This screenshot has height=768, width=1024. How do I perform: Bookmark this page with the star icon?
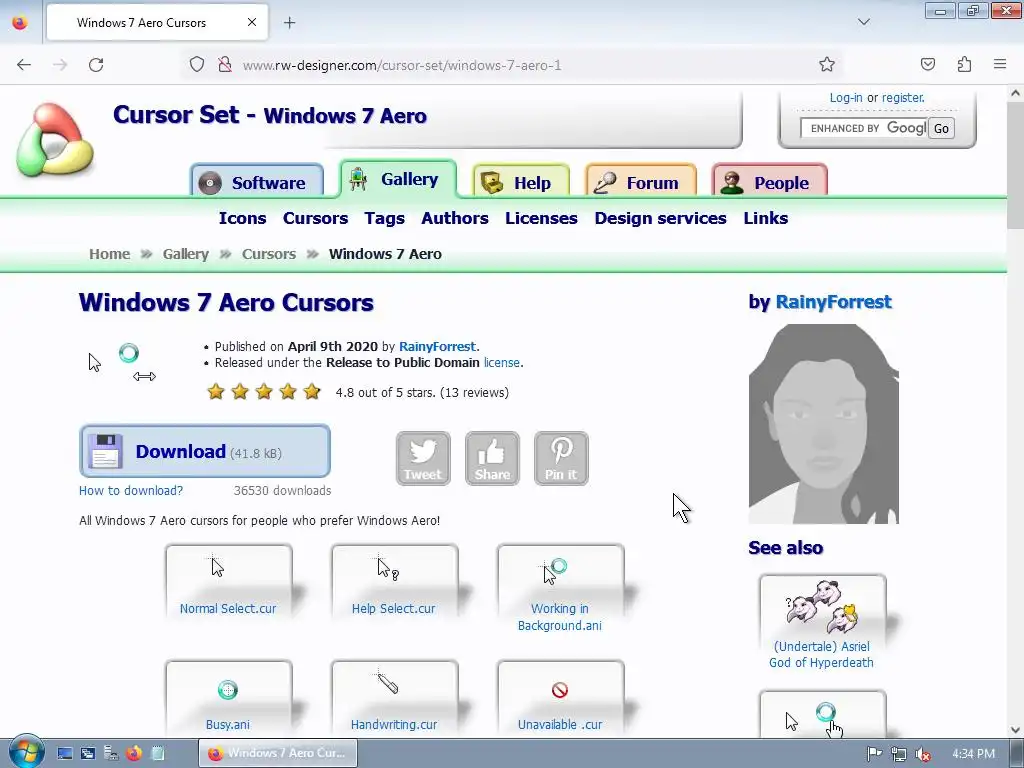827,65
